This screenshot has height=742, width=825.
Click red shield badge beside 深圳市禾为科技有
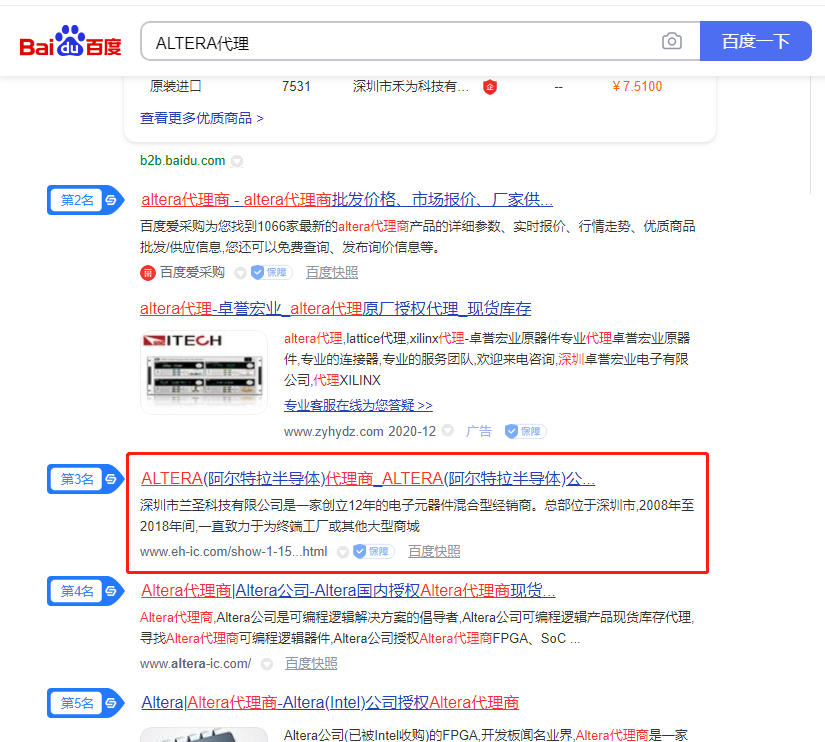[x=490, y=86]
